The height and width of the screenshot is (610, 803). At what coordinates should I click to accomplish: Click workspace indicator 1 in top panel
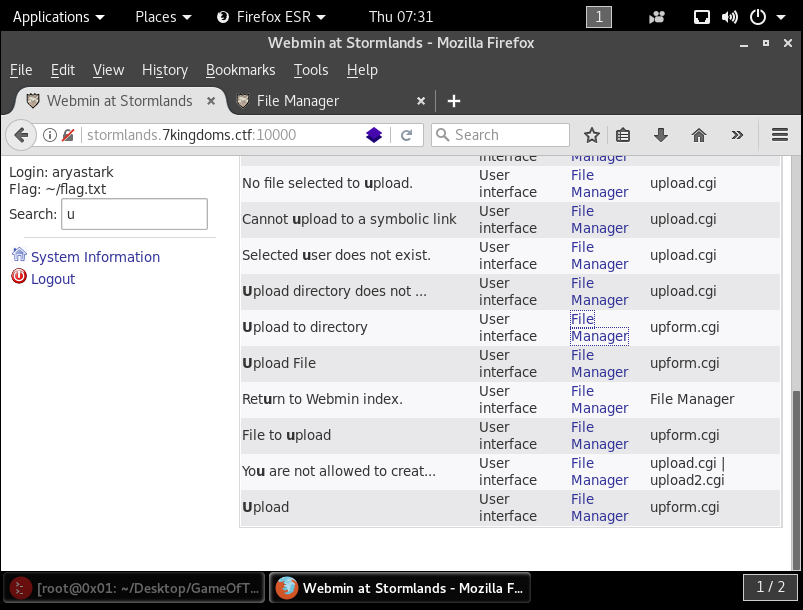[599, 17]
